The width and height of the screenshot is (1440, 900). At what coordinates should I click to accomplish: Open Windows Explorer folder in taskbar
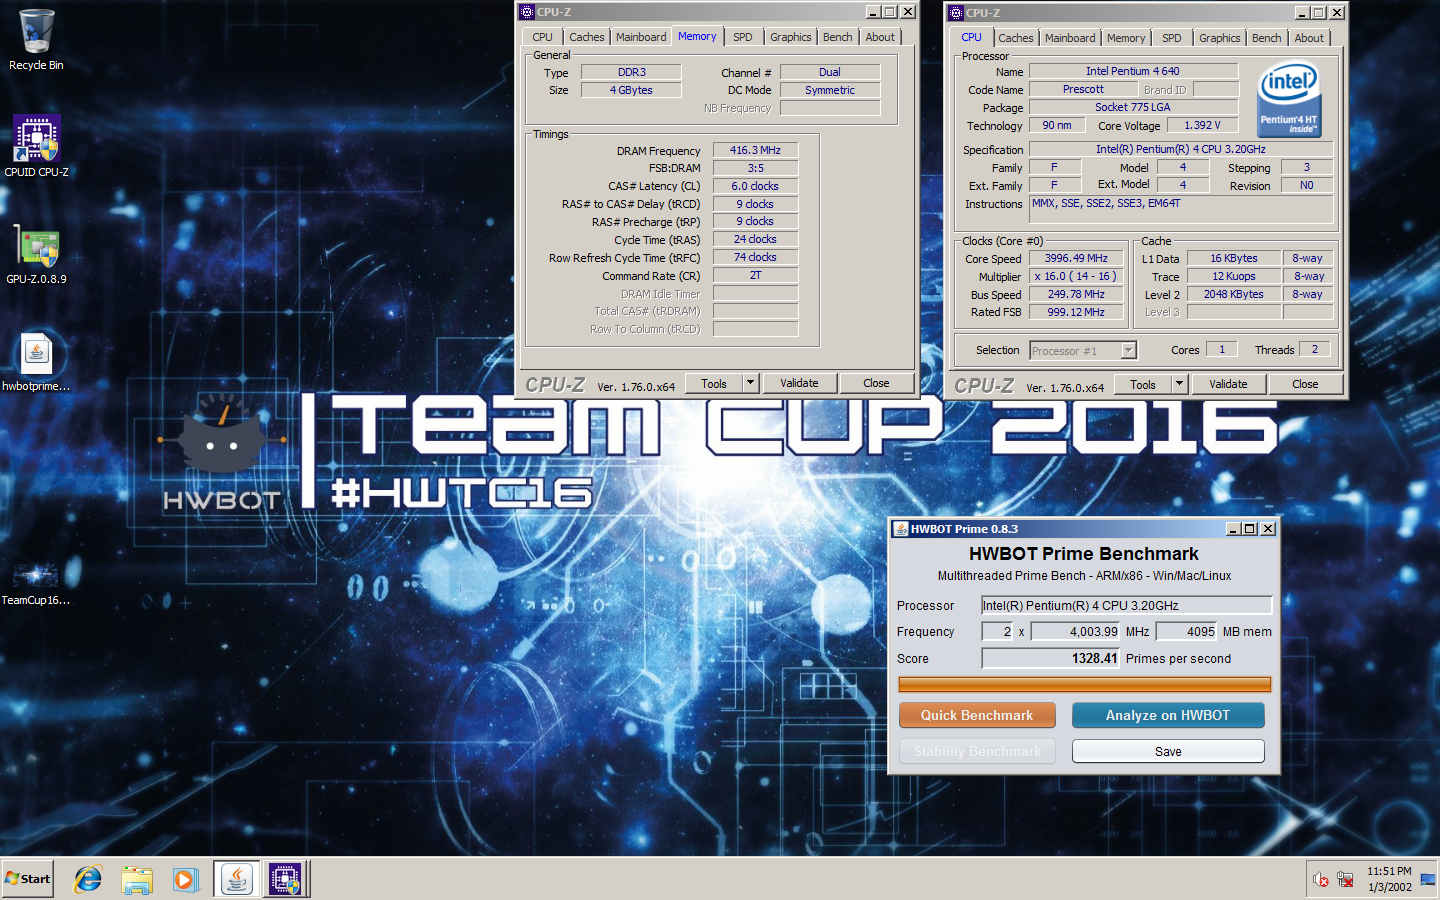point(137,879)
